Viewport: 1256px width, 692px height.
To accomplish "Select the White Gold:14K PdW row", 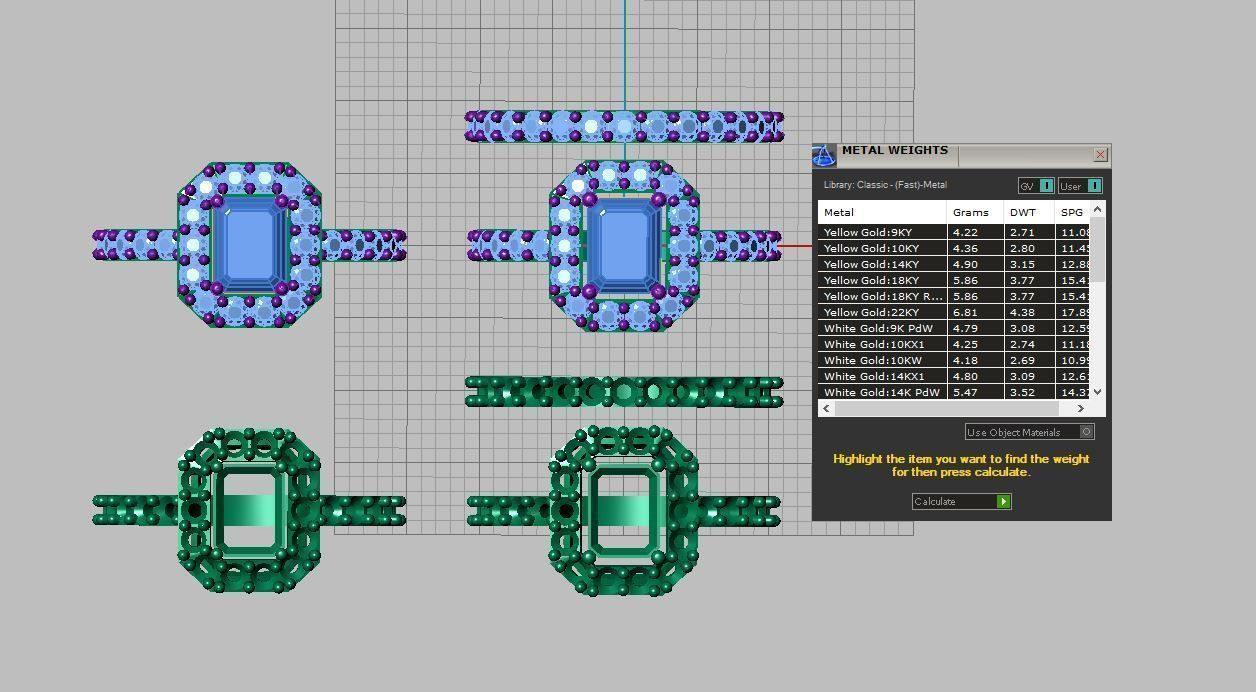I will pyautogui.click(x=954, y=392).
